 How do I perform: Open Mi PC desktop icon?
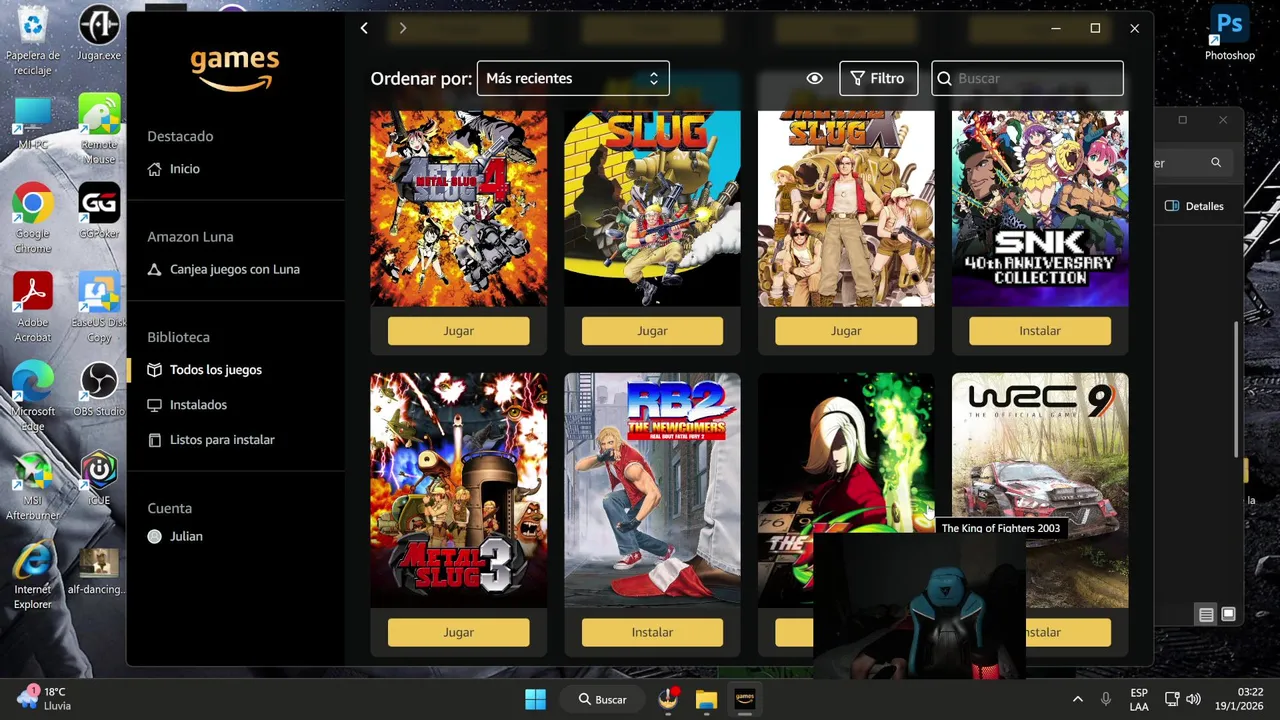pos(33,122)
